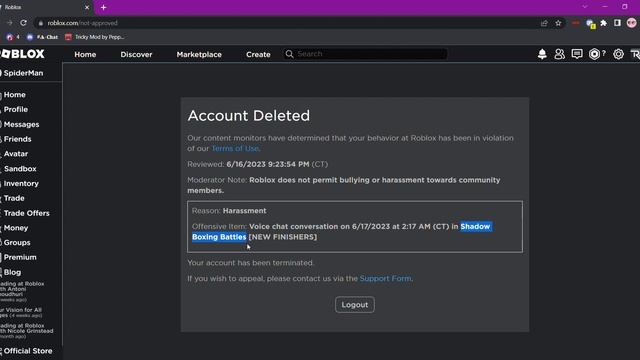640x360 pixels.
Task: Open the Tricky Mod bookmark
Action: point(95,37)
